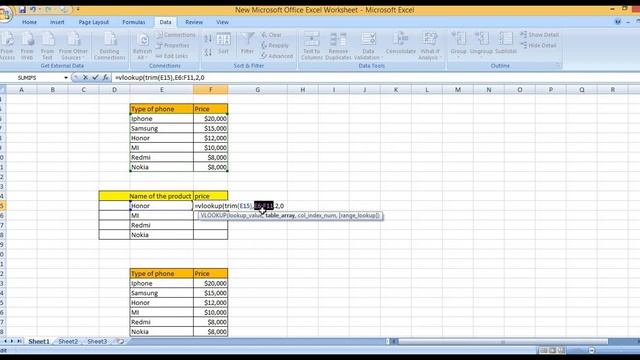Click Consolidate tool

point(400,43)
